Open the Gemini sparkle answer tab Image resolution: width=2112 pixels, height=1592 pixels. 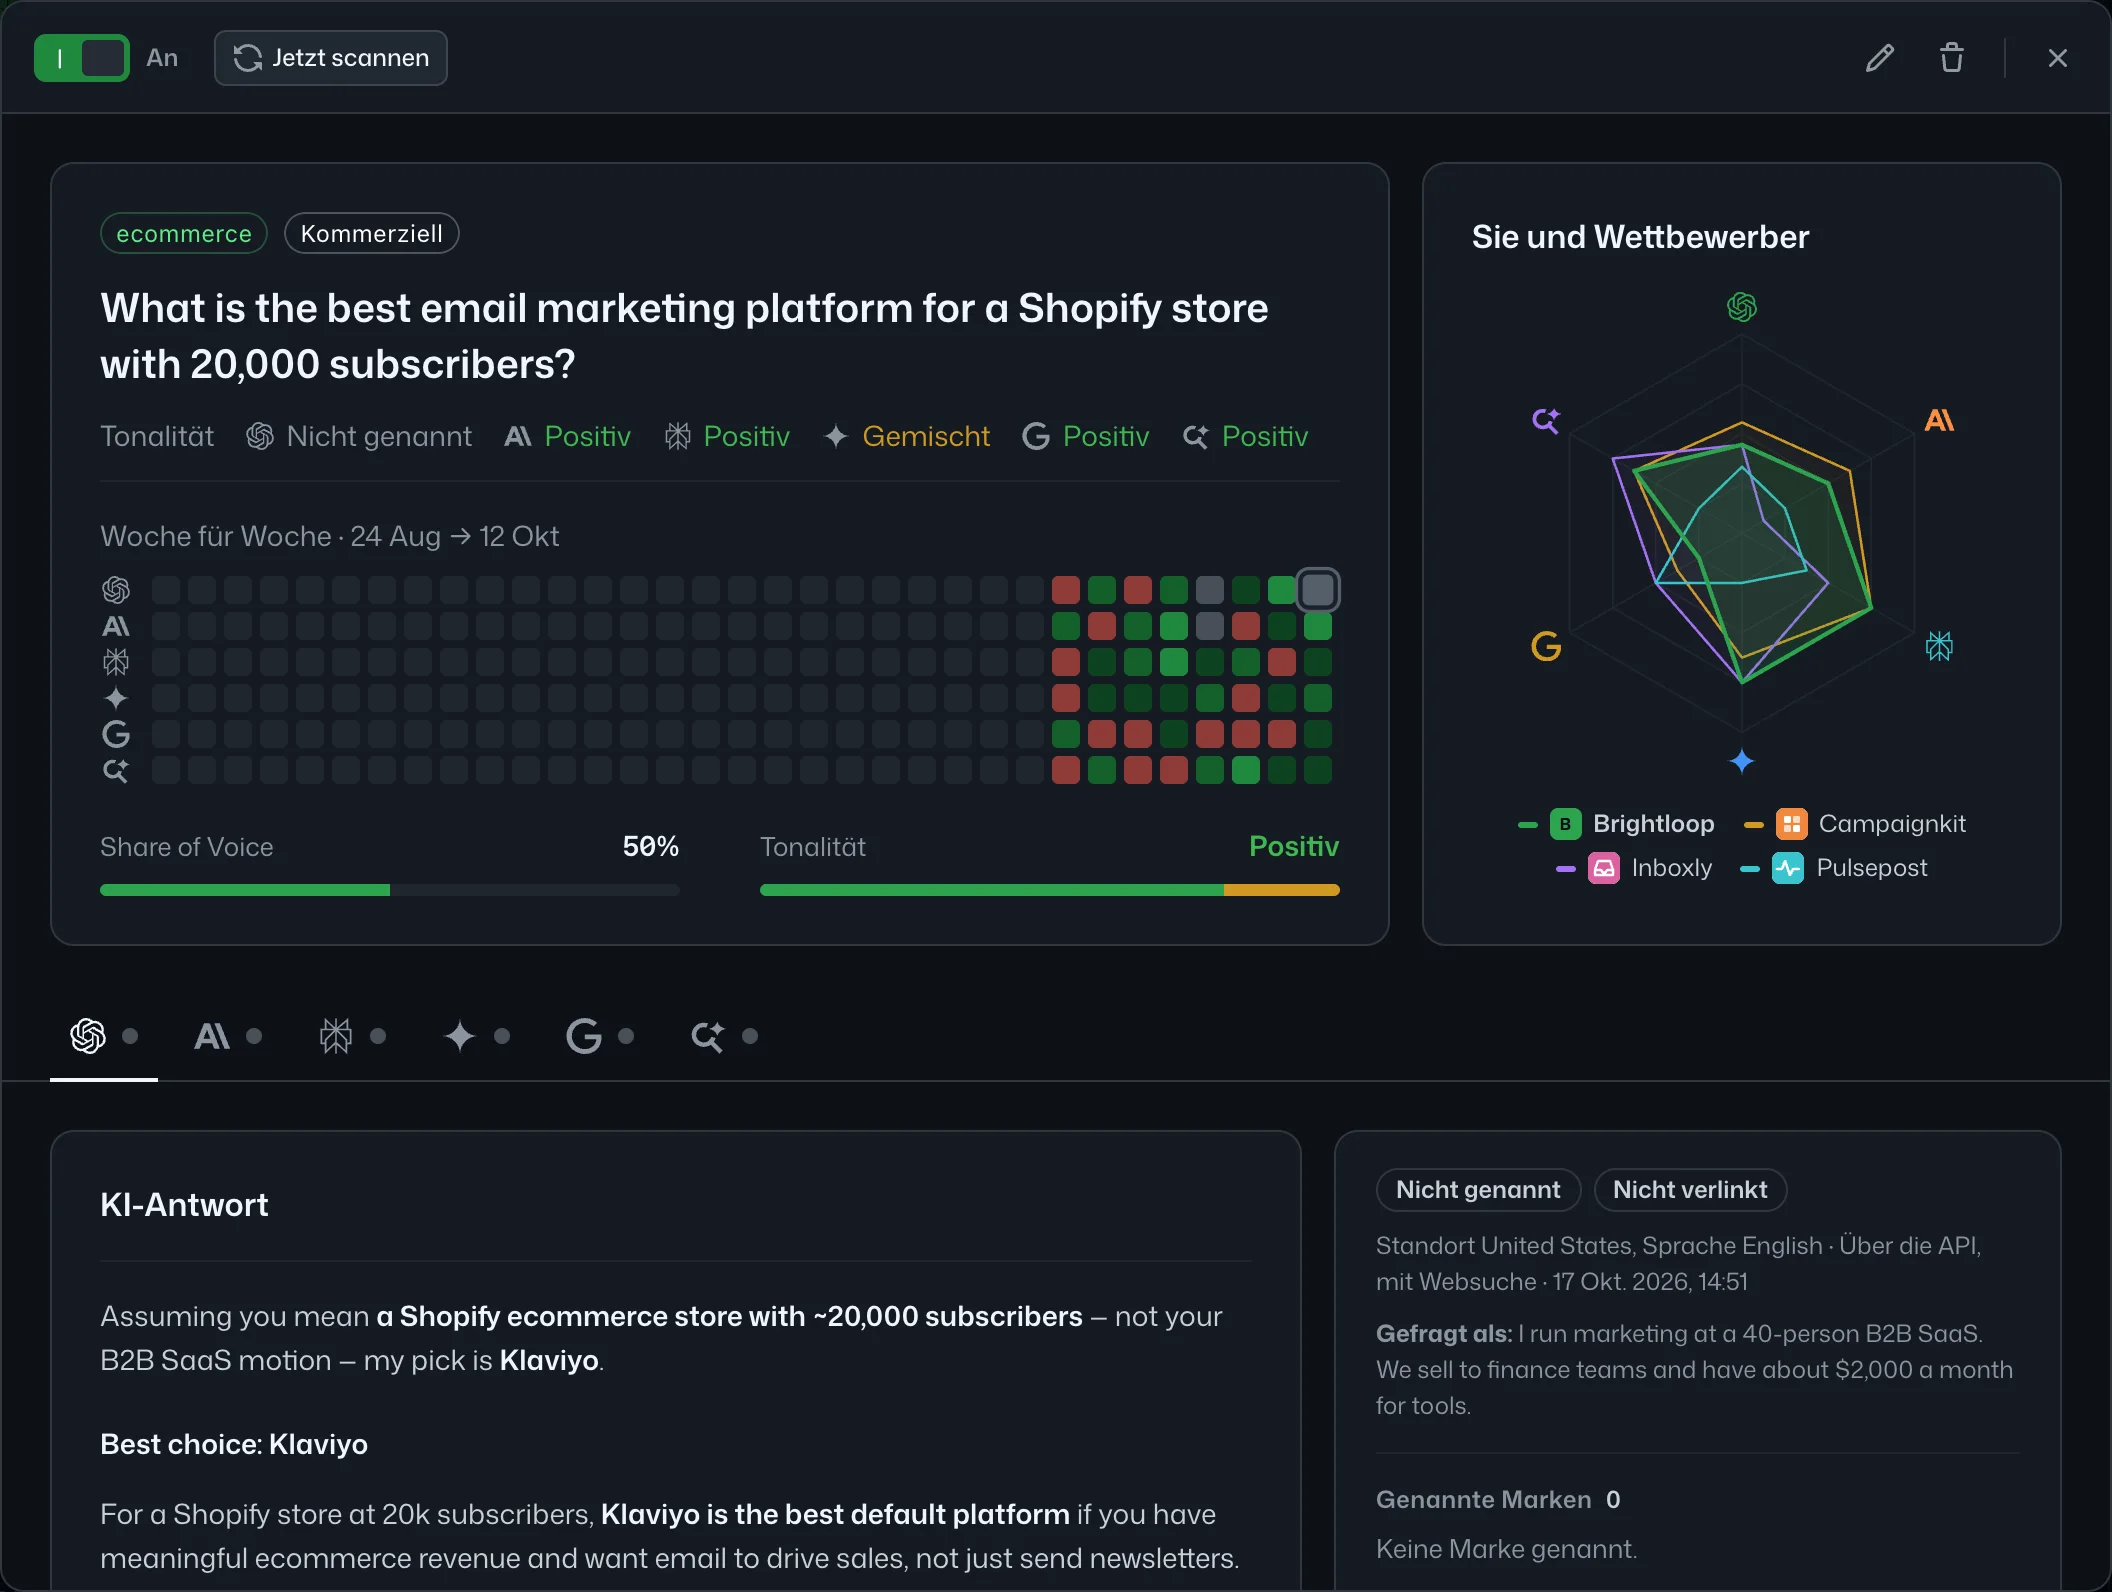(476, 1036)
